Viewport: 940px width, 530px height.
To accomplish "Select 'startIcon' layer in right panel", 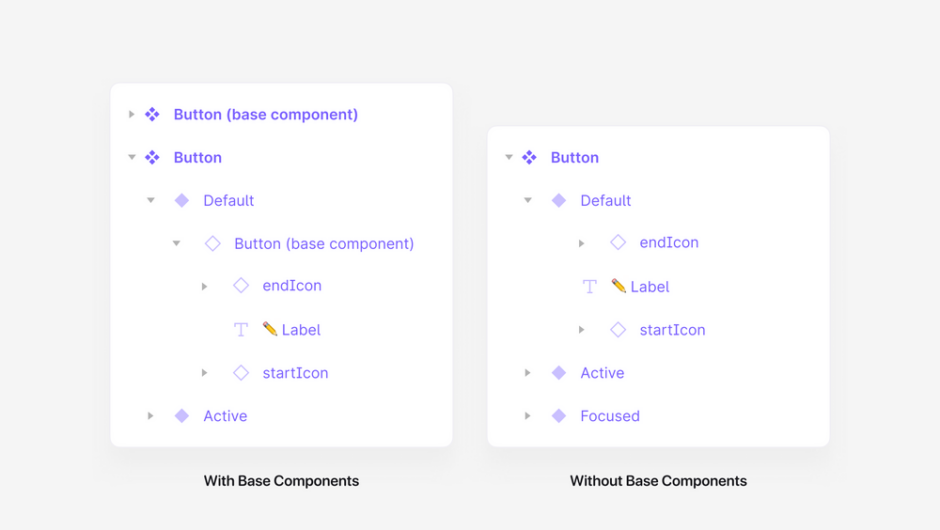I will coord(672,330).
